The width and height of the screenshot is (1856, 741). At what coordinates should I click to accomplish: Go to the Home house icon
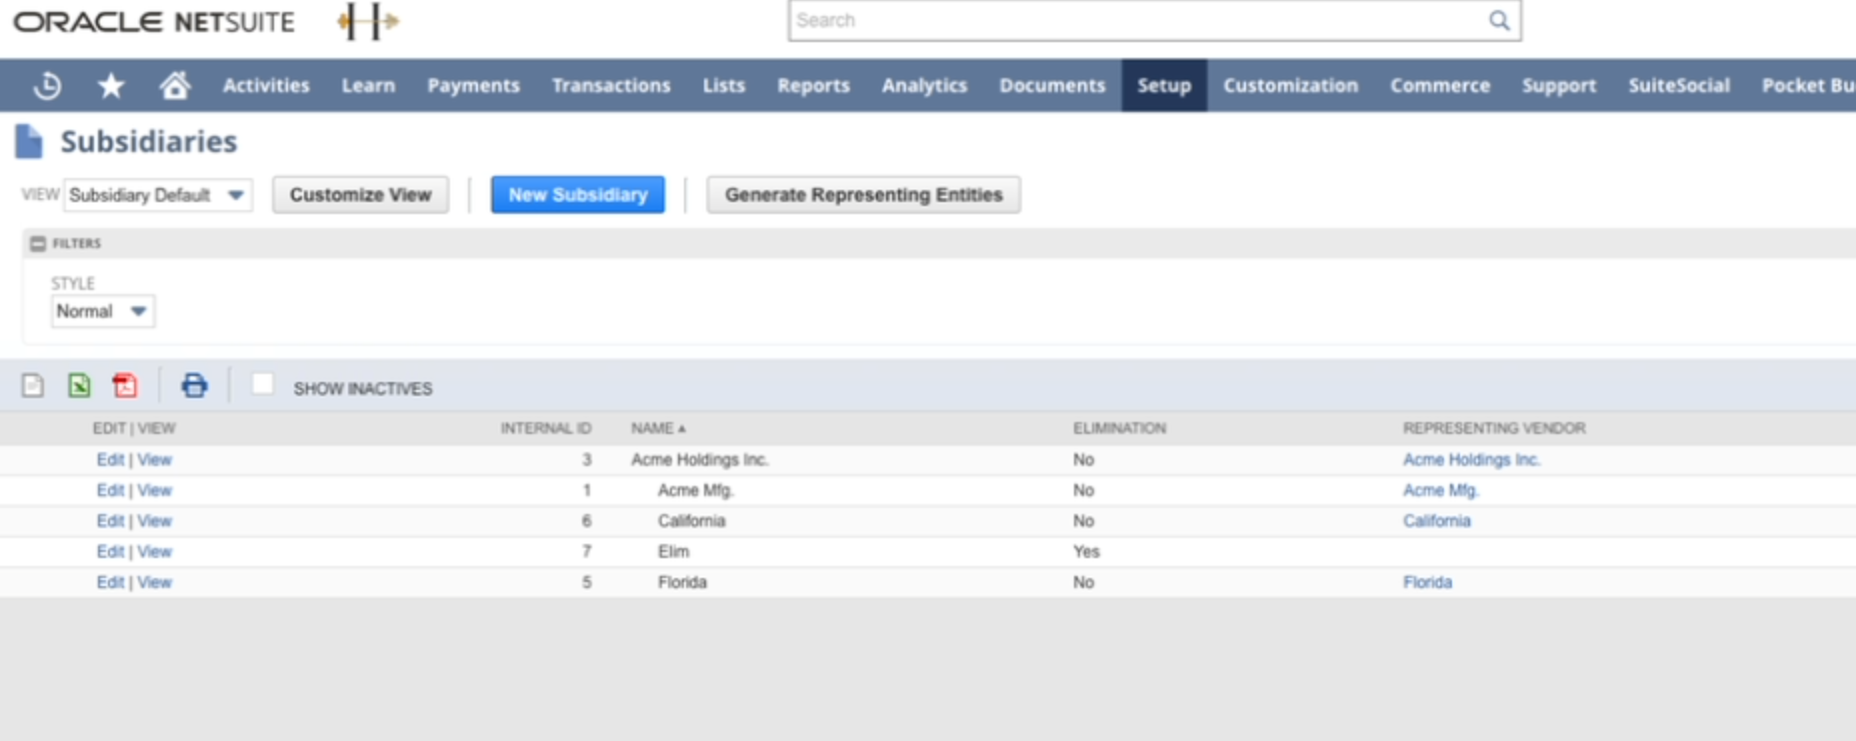pyautogui.click(x=175, y=86)
